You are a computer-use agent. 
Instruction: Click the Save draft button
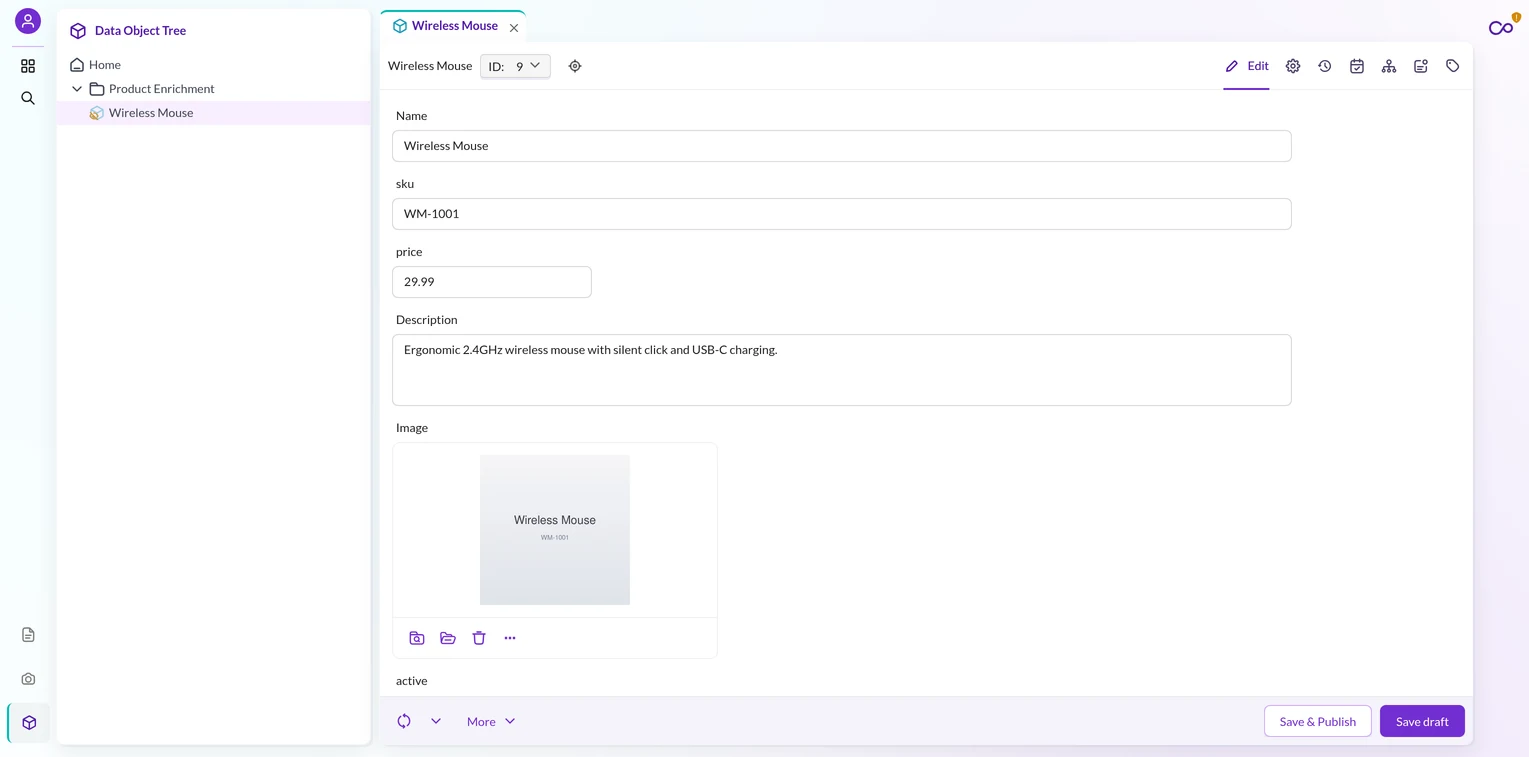[x=1422, y=721]
